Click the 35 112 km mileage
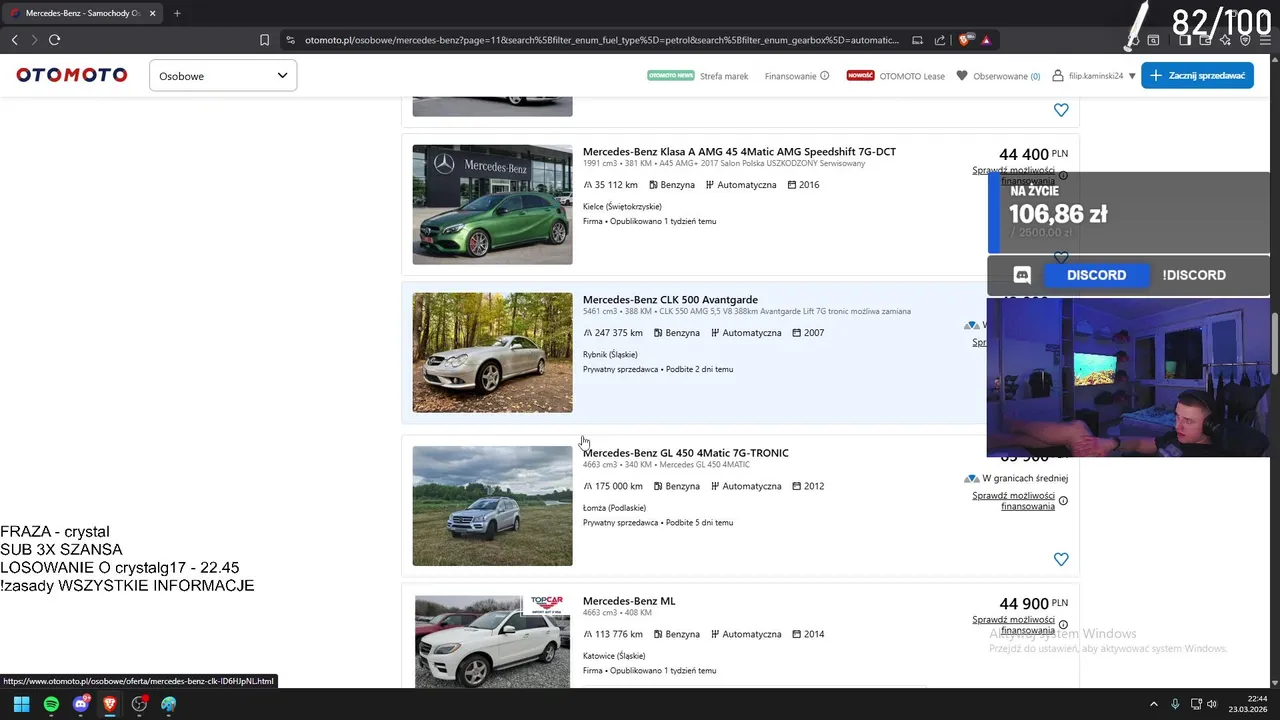The height and width of the screenshot is (720, 1280). [x=616, y=185]
